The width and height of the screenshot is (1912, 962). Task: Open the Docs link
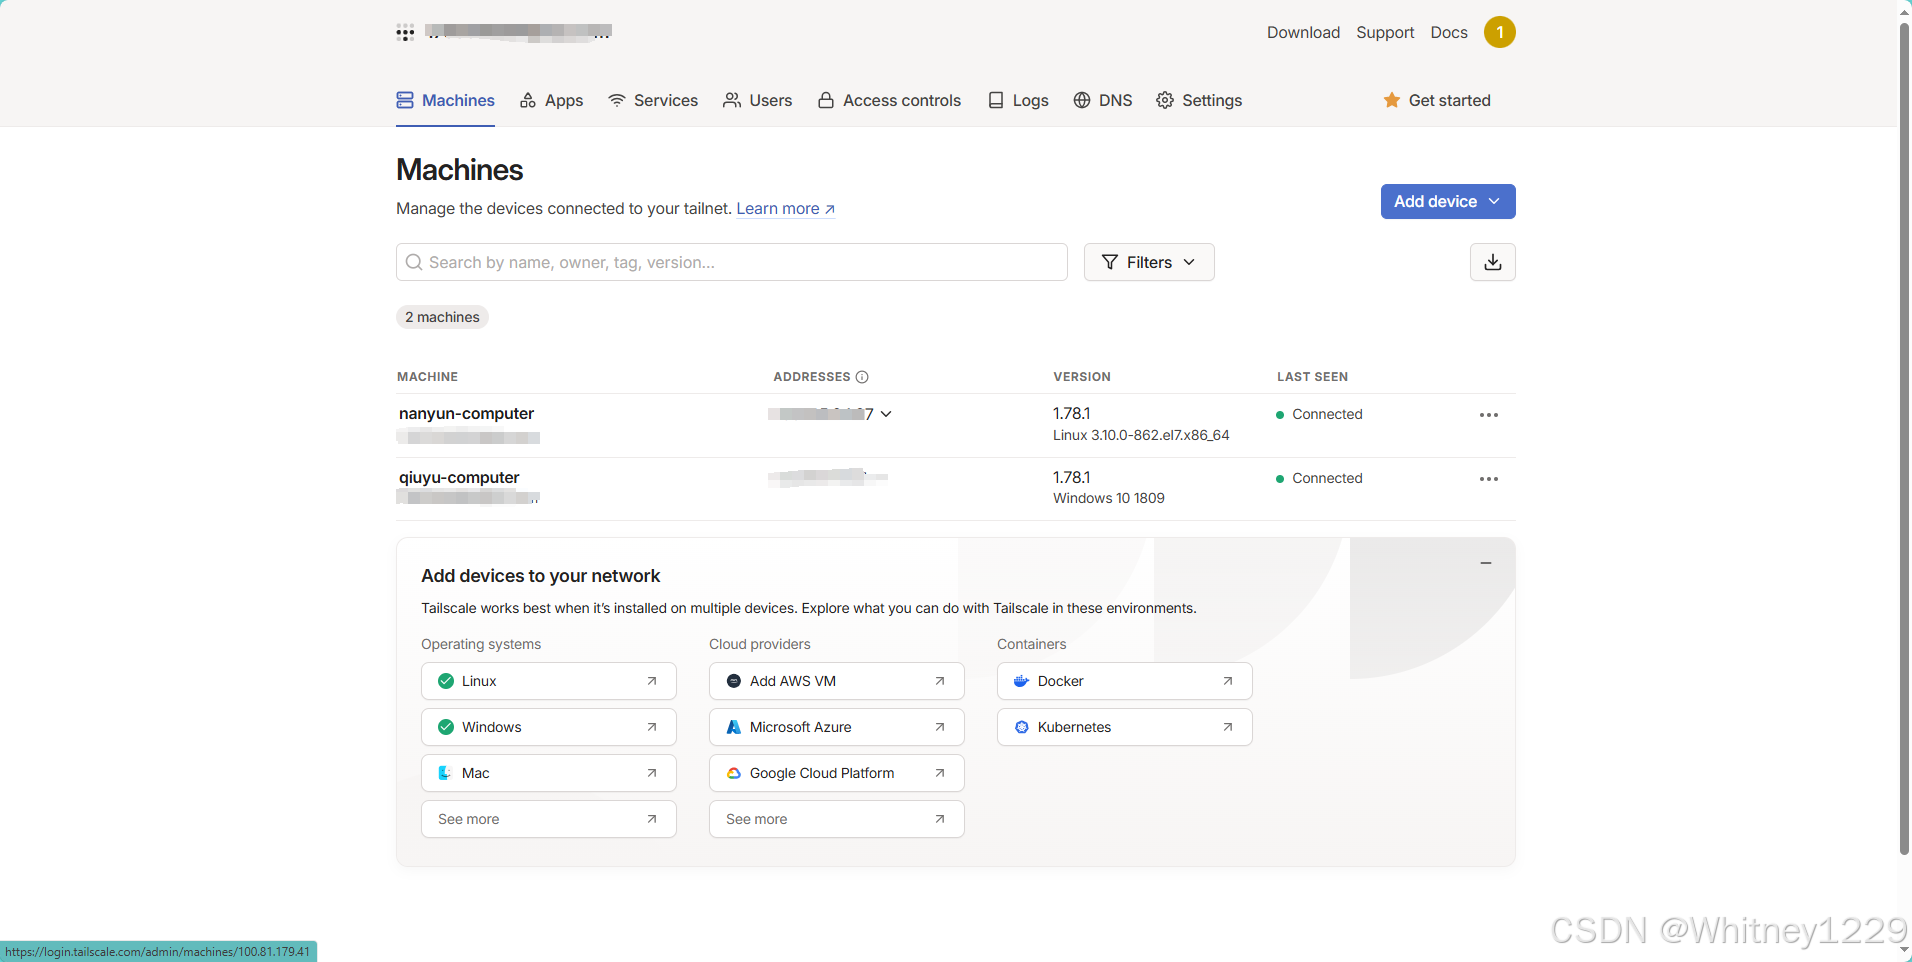point(1449,32)
